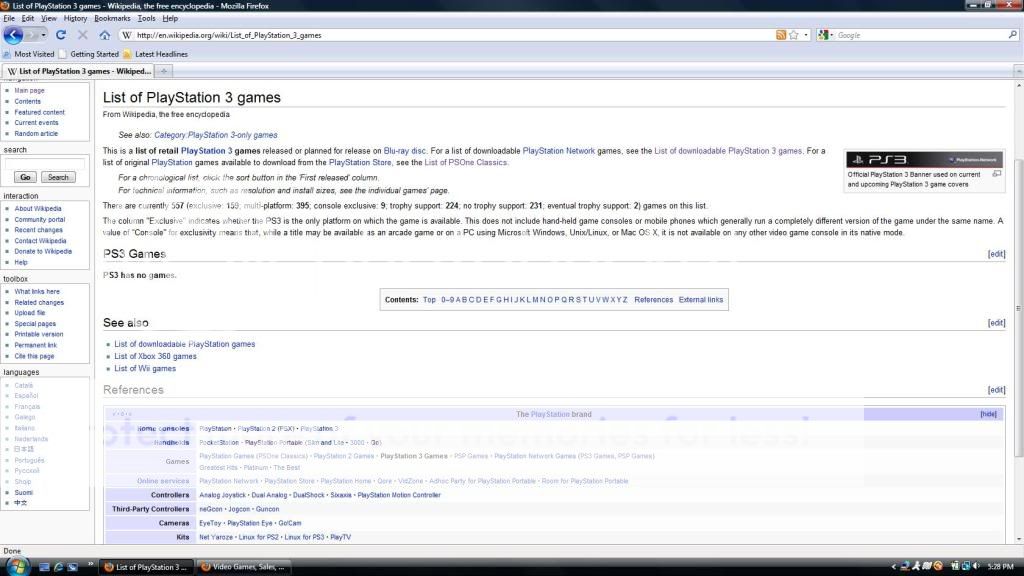
Task: Click the search magnifier icon in Google box
Action: point(1010,35)
